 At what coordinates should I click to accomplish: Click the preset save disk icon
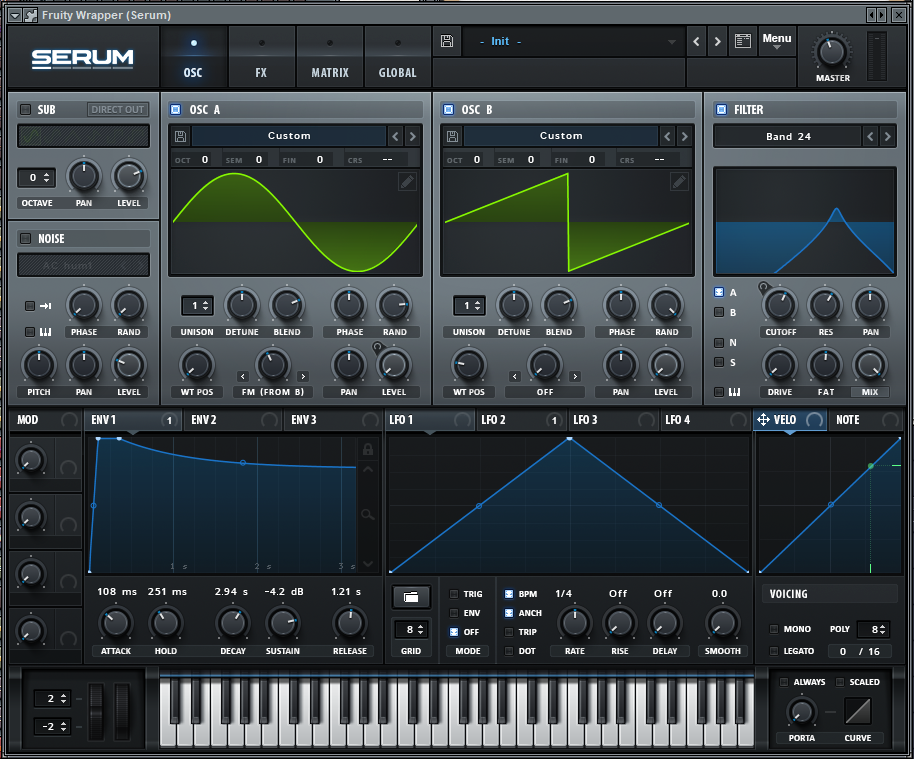pos(447,41)
